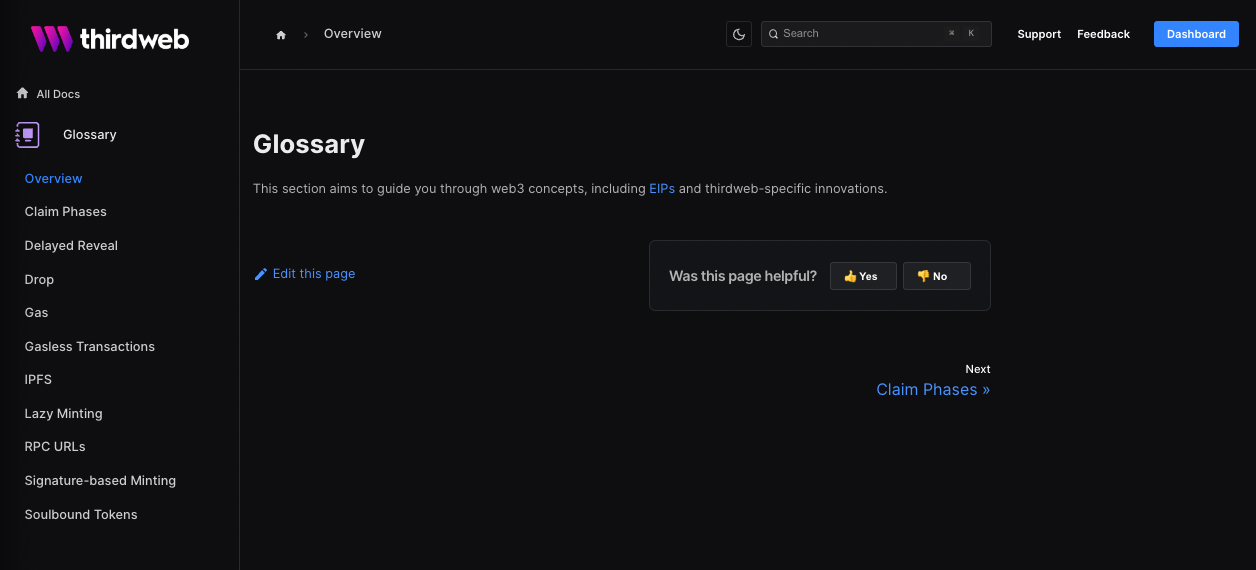Open the Feedback link
1256x570 pixels.
pyautogui.click(x=1103, y=34)
